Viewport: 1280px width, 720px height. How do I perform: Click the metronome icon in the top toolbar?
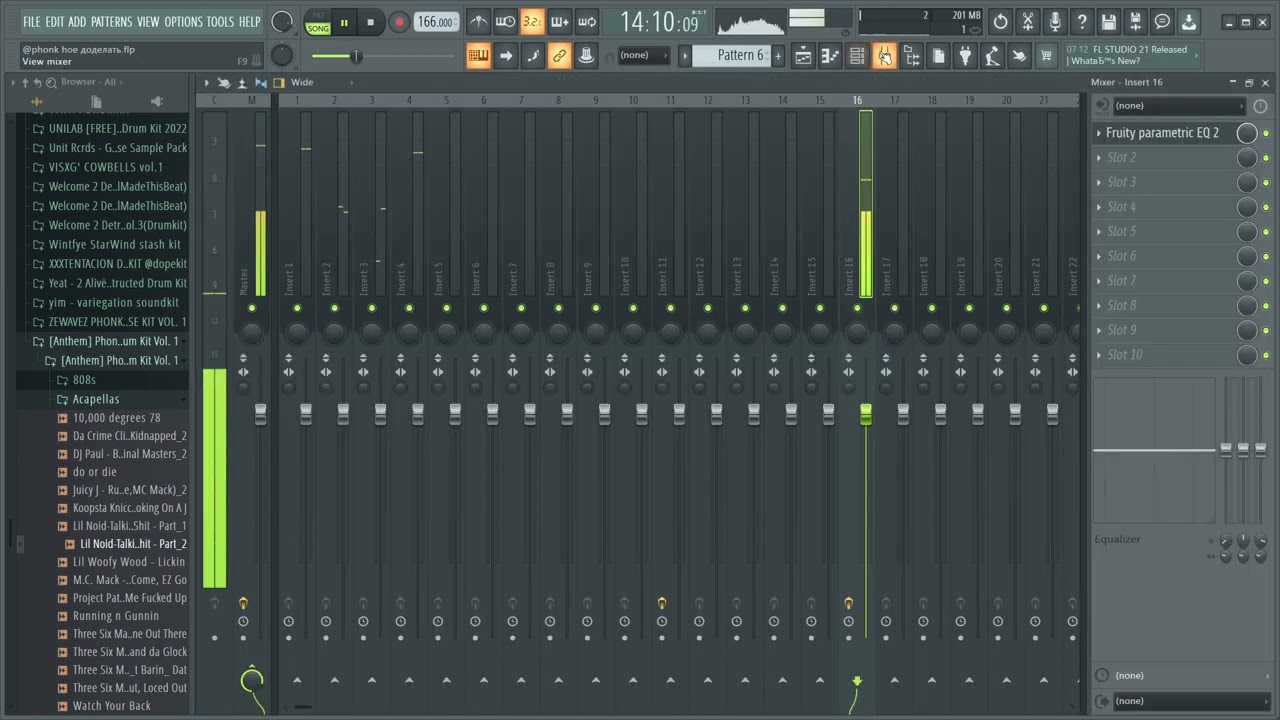[x=479, y=21]
